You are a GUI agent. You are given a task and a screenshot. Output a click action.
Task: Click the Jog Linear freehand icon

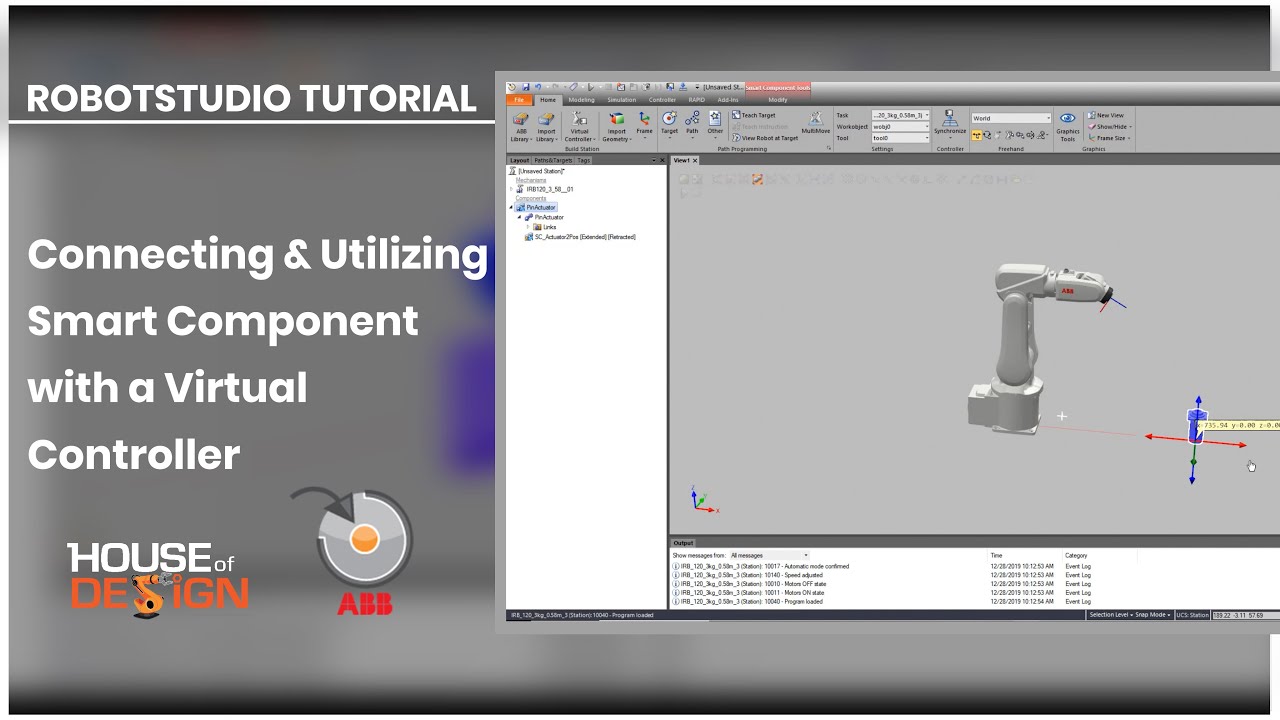pos(1020,135)
